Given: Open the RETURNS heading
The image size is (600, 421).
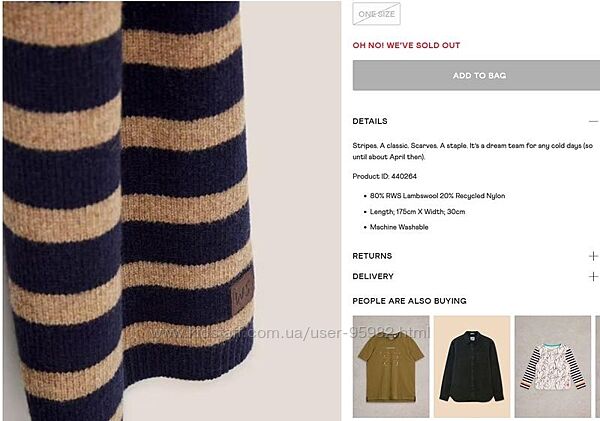Looking at the screenshot, I should coord(372,256).
